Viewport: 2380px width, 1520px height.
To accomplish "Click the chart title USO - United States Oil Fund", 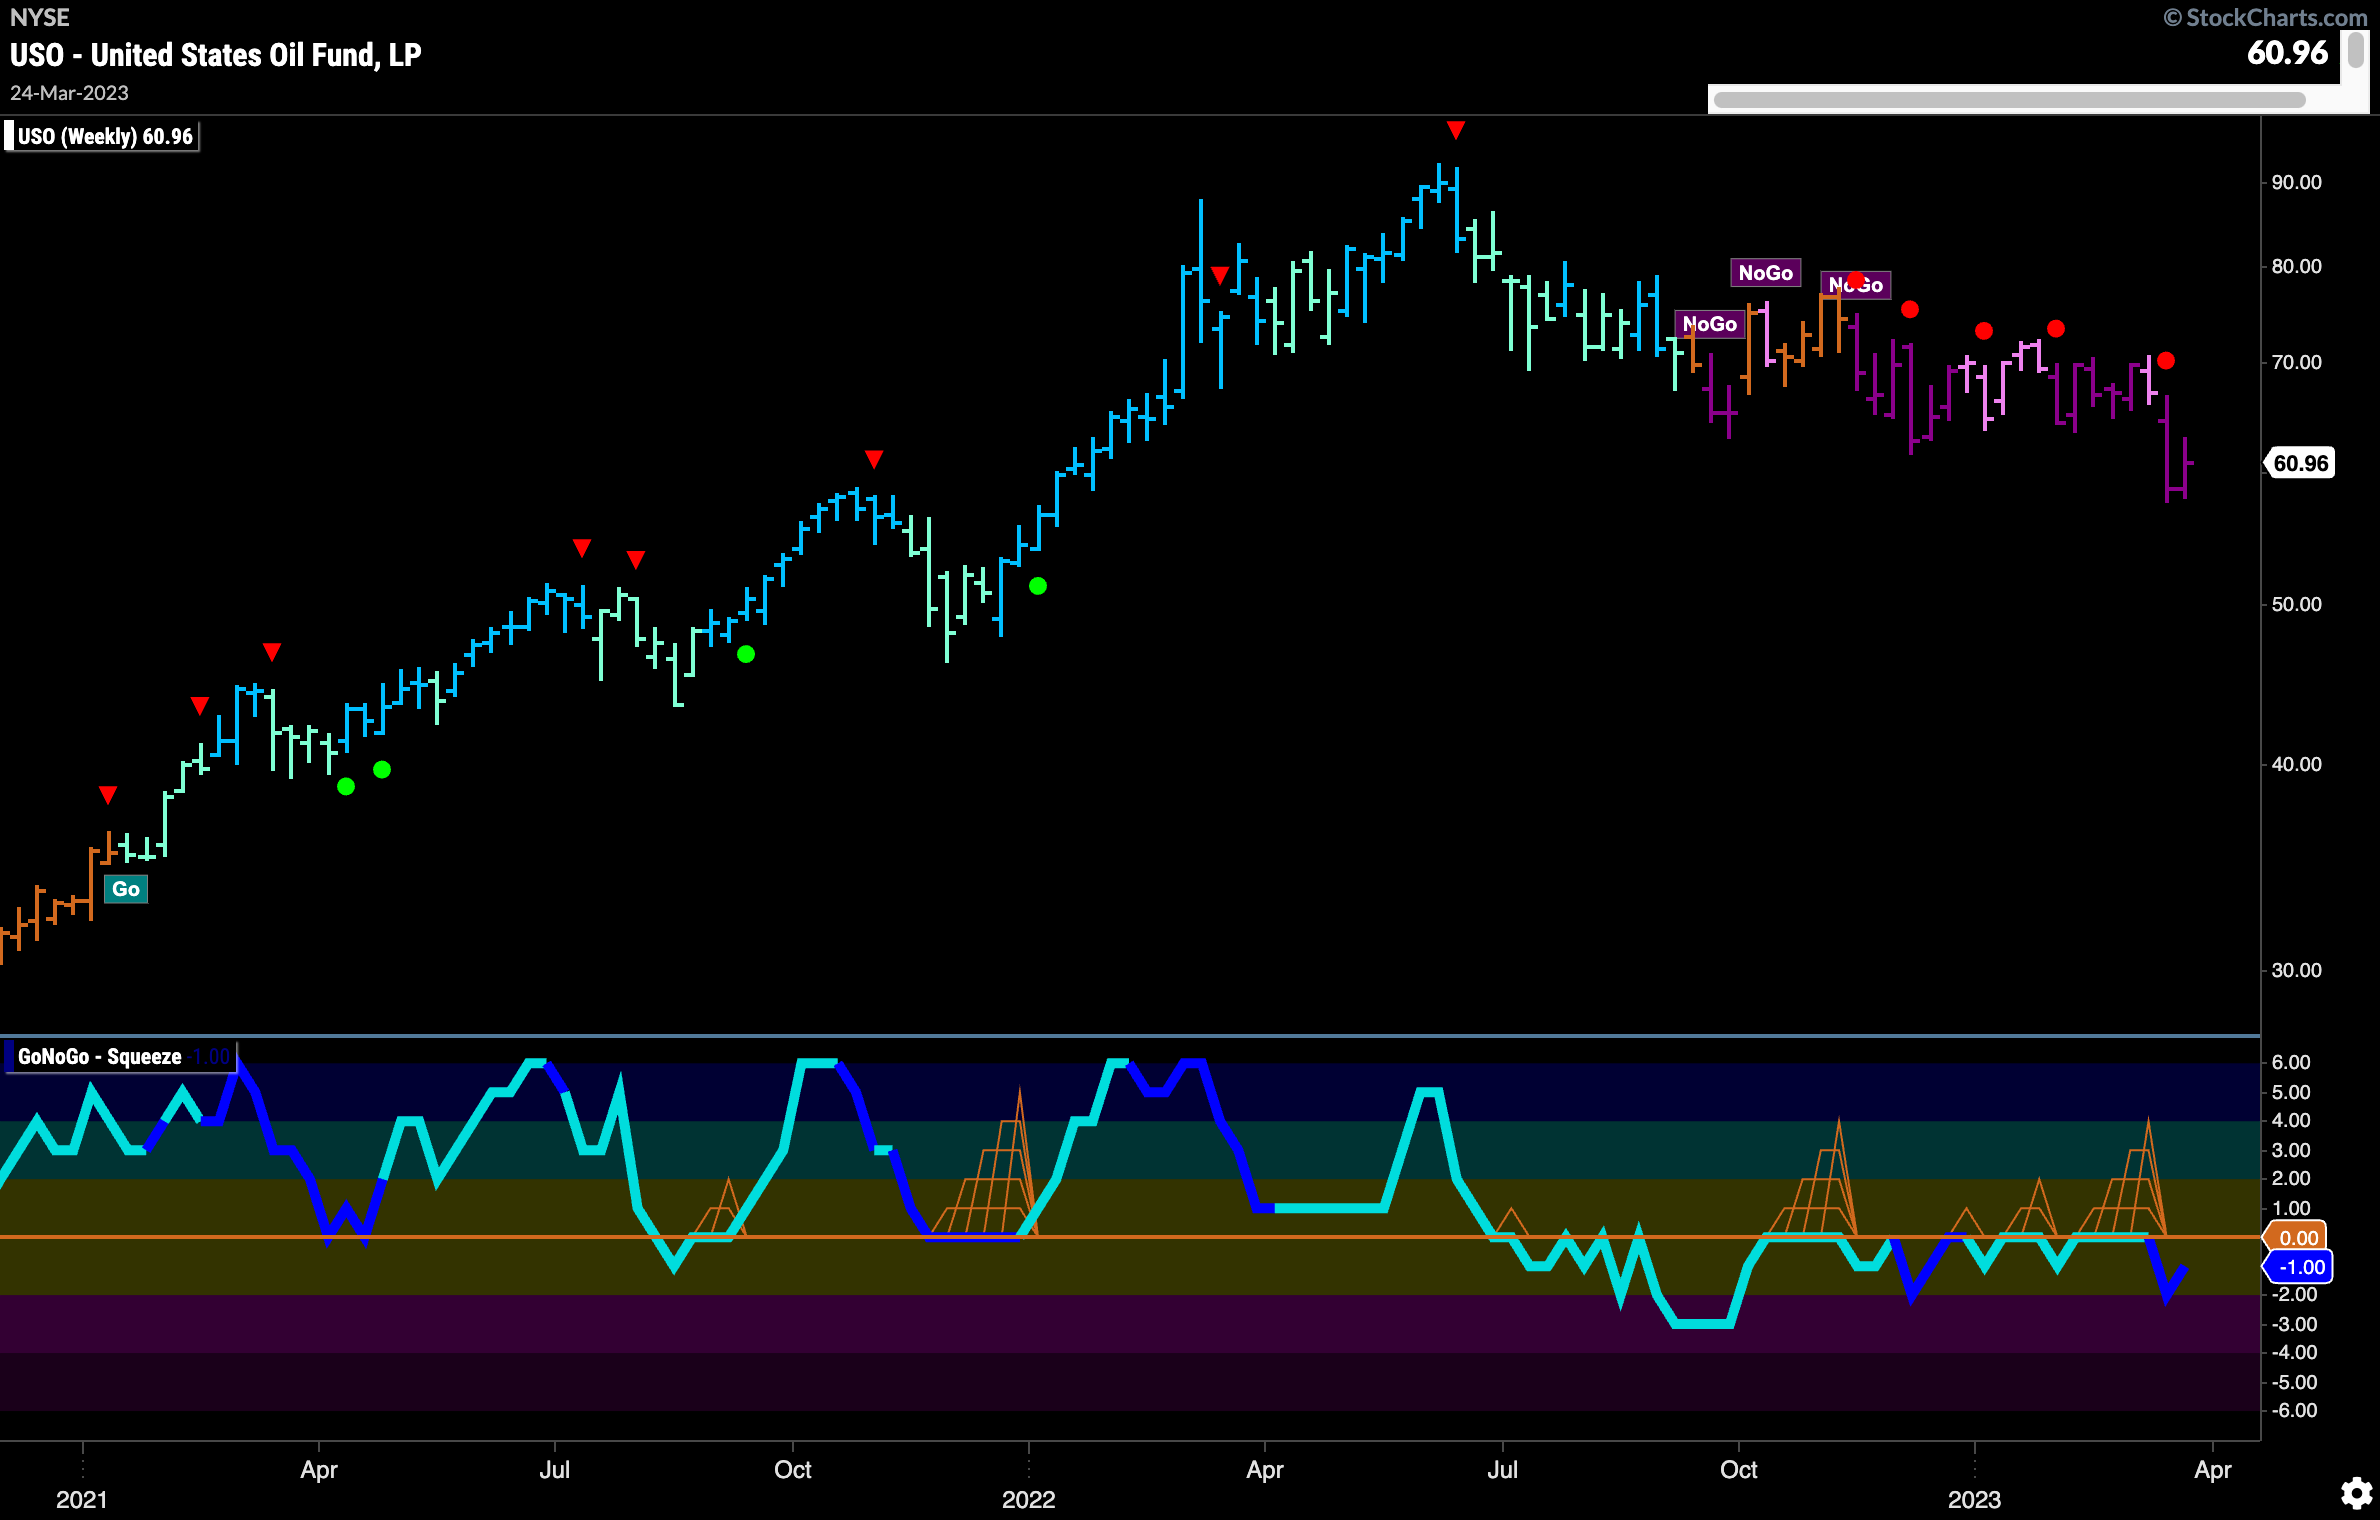I will [216, 55].
